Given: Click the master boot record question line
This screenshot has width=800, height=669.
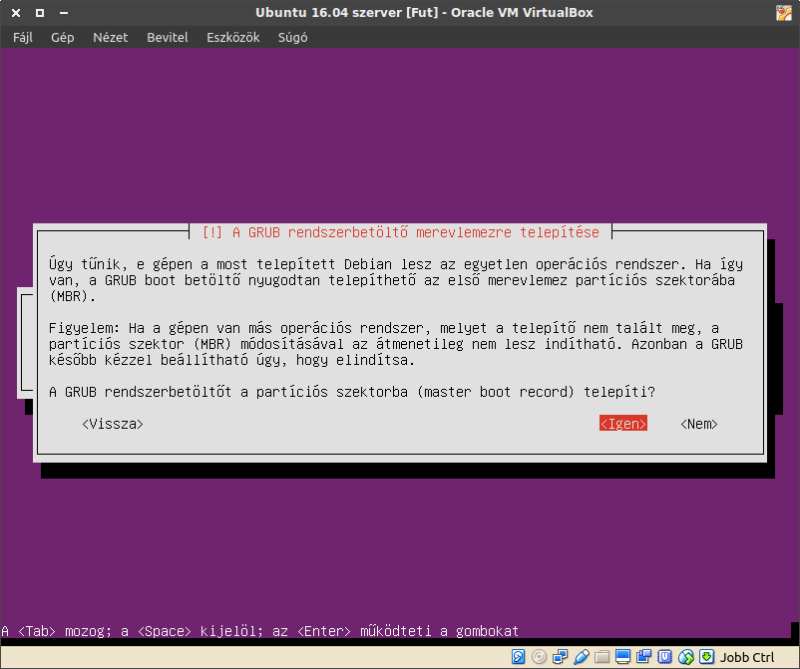Looking at the screenshot, I should (x=352, y=391).
